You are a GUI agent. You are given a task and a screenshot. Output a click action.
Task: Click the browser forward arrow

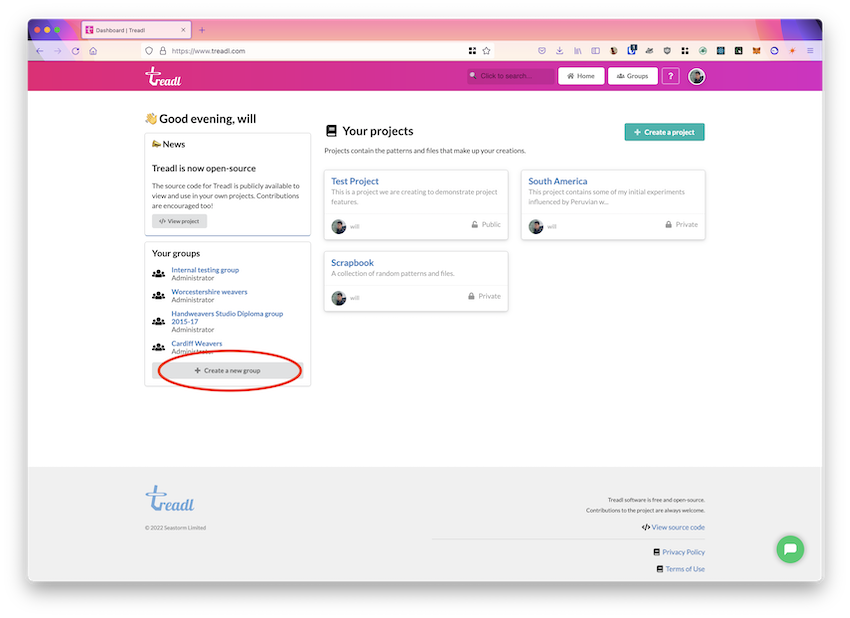(57, 51)
